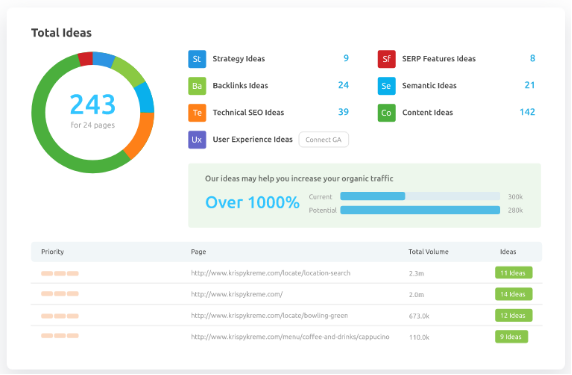Click the blue St Strategy Ideas icon
The height and width of the screenshot is (375, 572).
197,59
